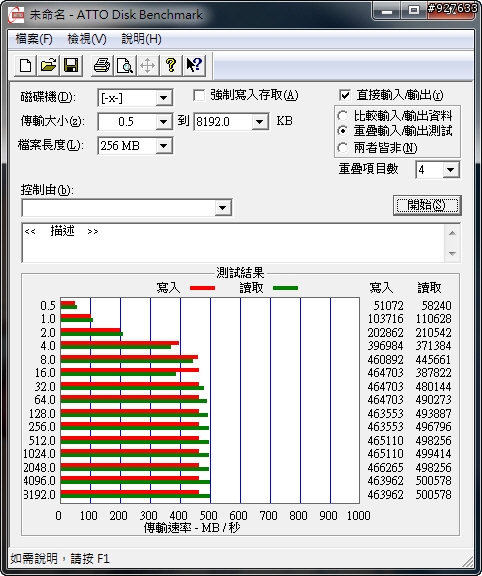Click the move crosshair toolbar icon
The width and height of the screenshot is (482, 576).
pyautogui.click(x=147, y=66)
